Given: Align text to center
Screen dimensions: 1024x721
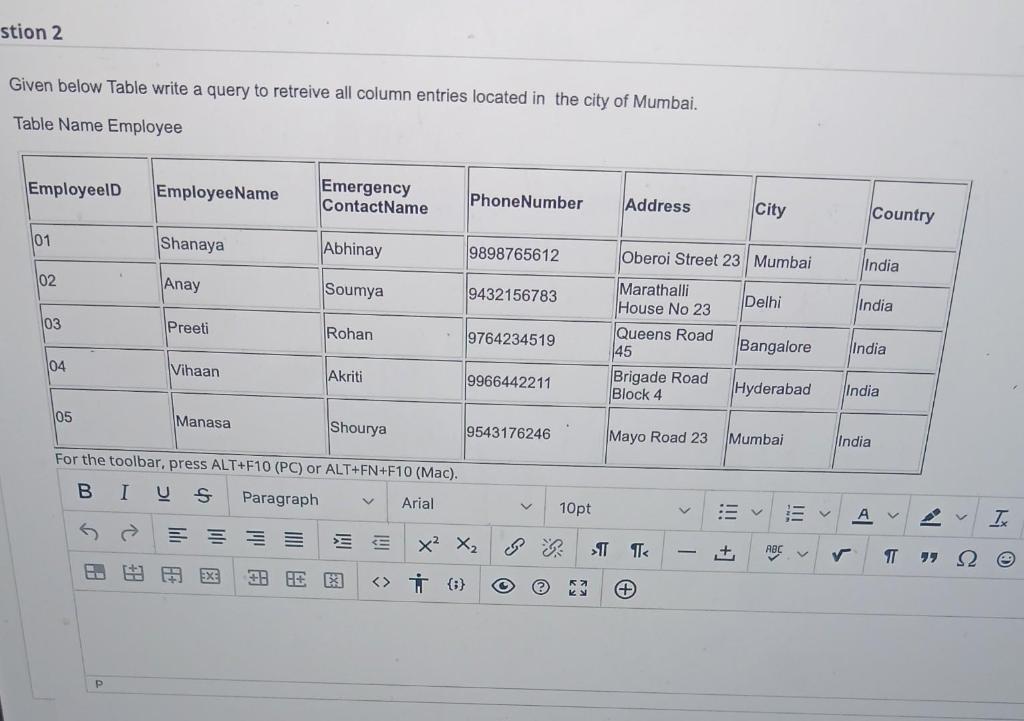Looking at the screenshot, I should tap(216, 538).
